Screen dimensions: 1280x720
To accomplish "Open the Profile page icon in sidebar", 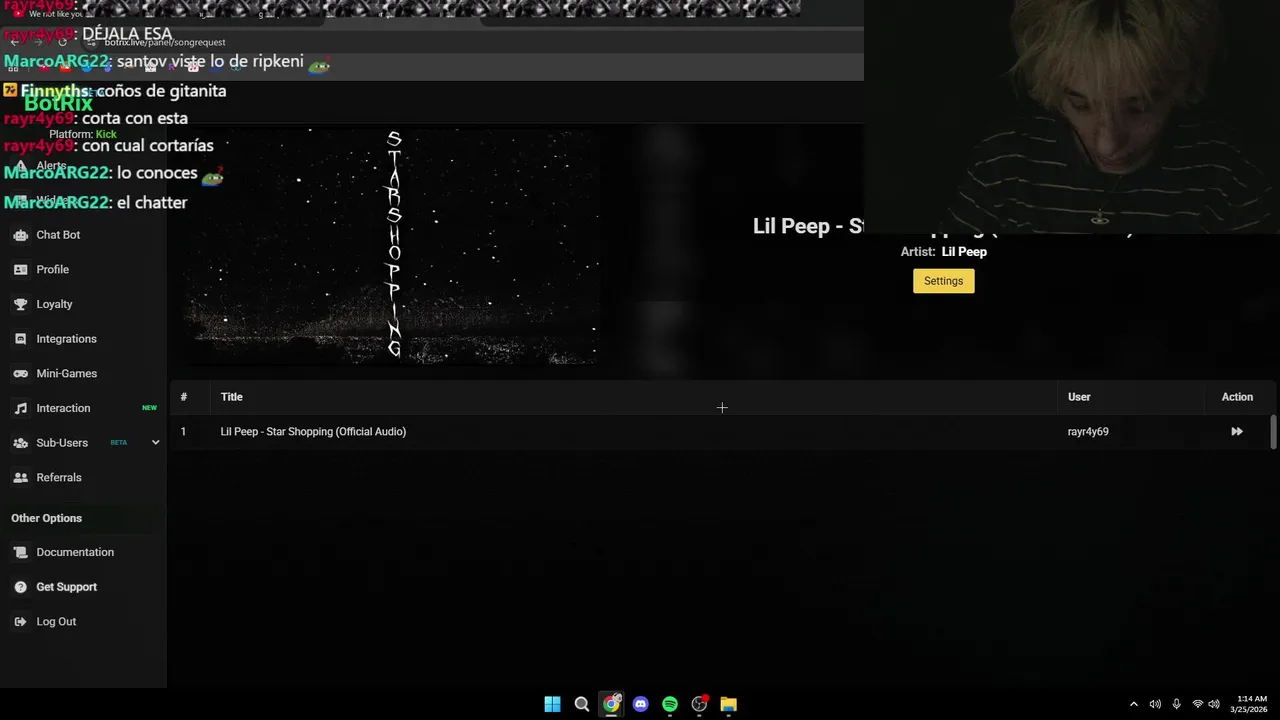I will point(20,270).
